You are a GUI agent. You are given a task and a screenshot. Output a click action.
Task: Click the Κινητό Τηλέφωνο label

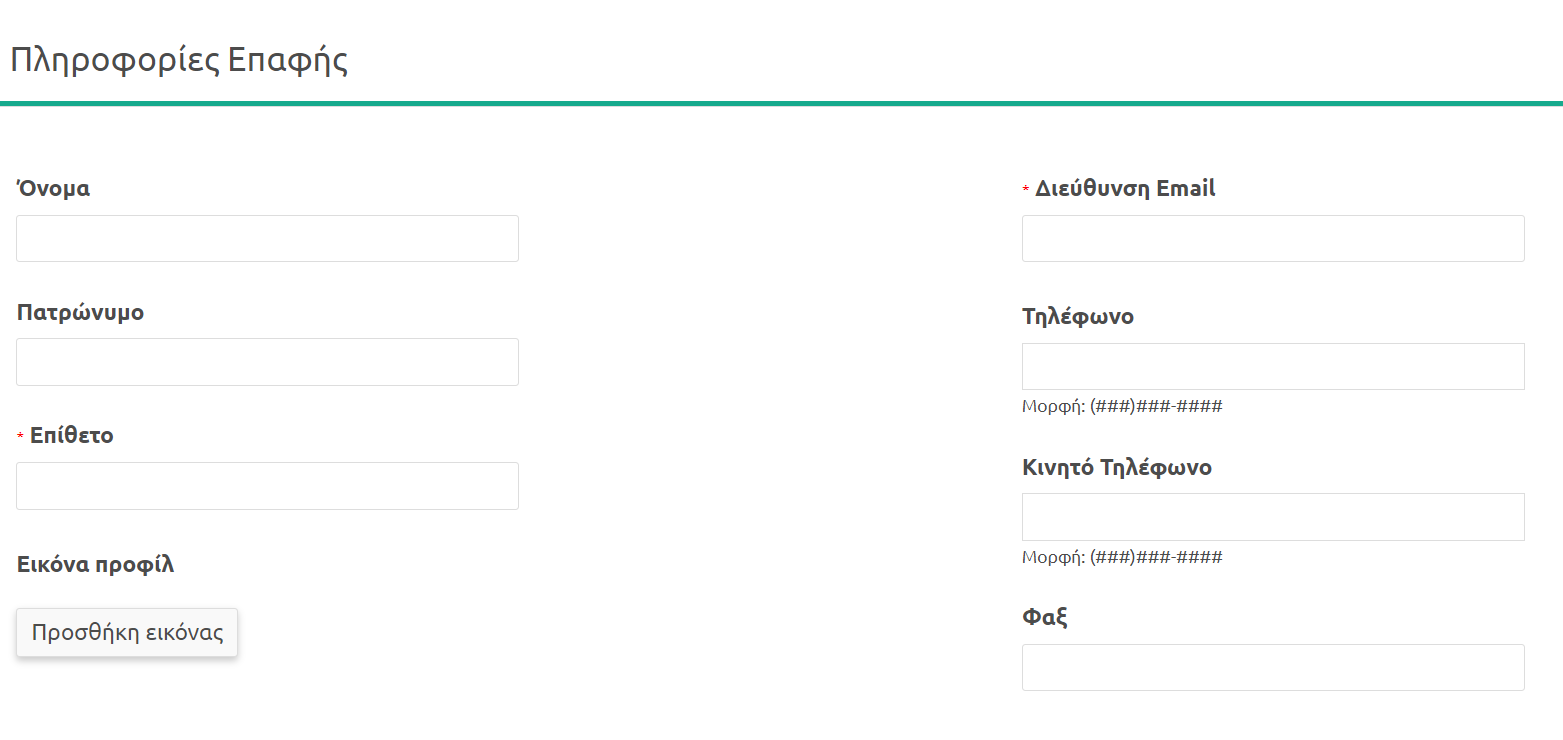(1116, 467)
